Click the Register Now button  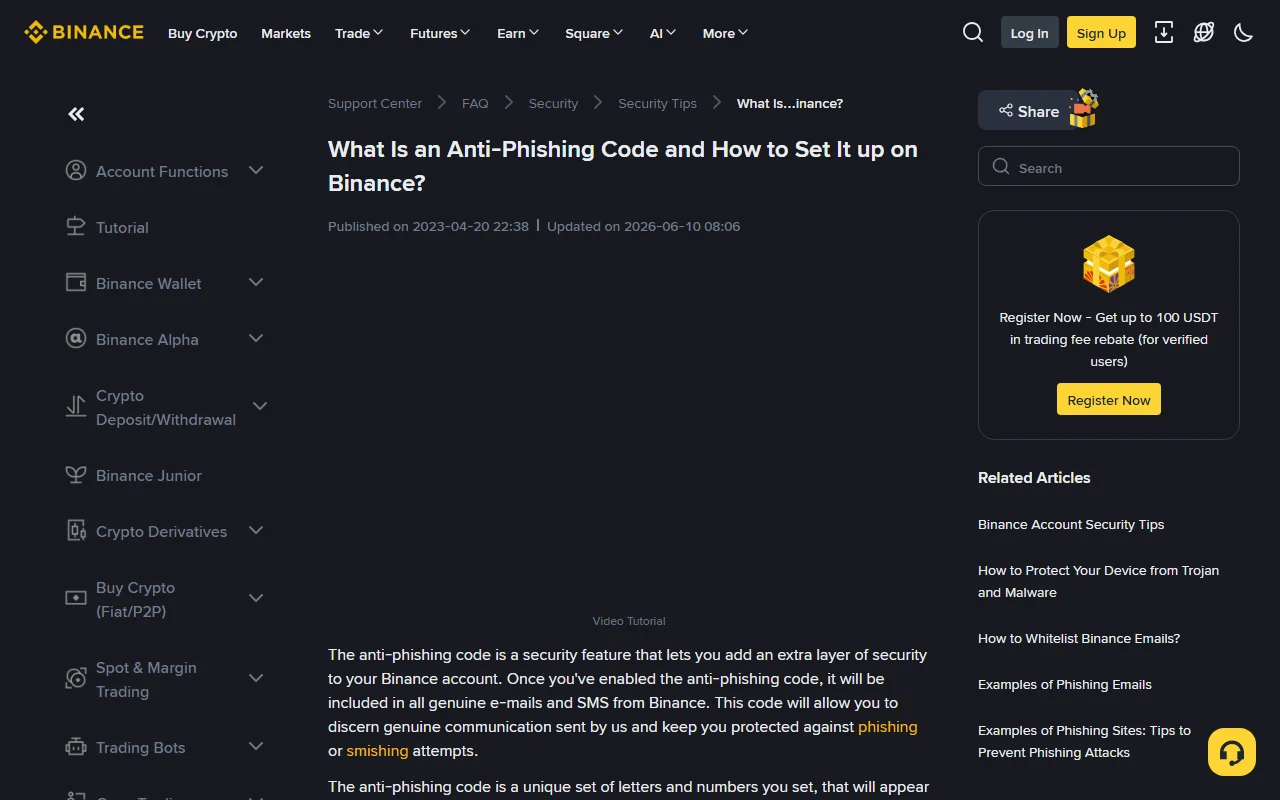(1109, 400)
